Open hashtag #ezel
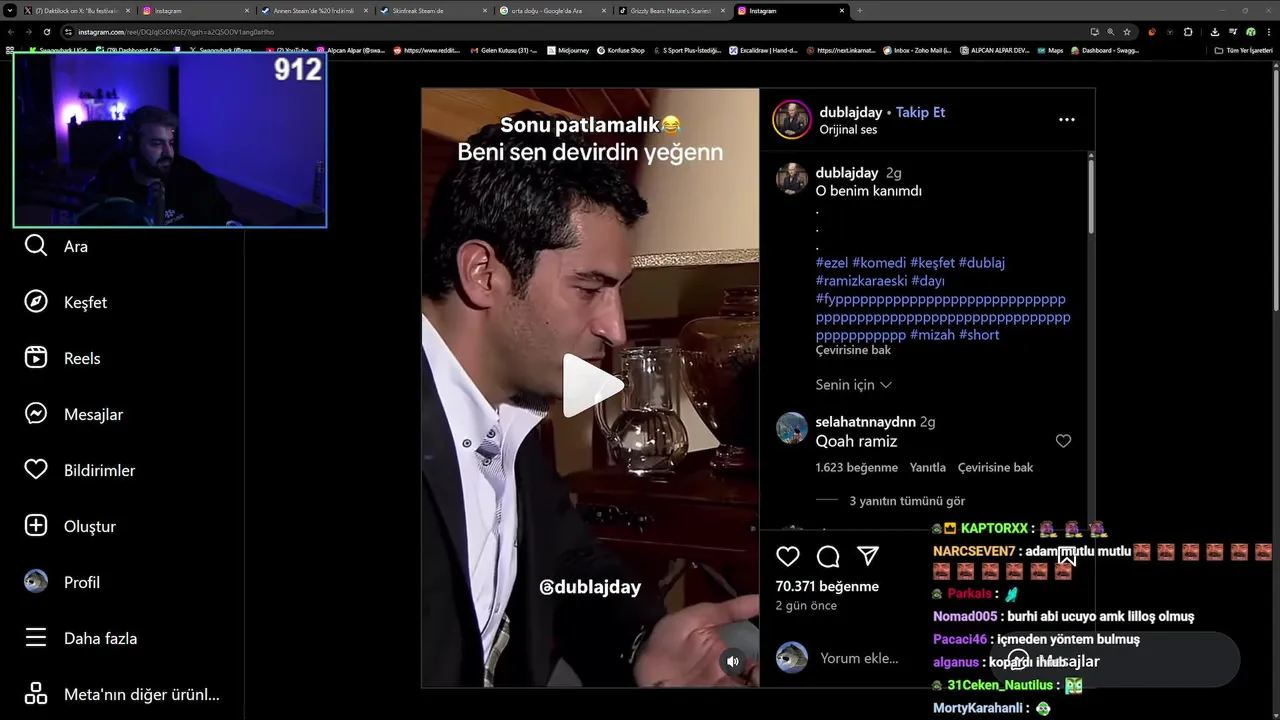Screen dimensions: 1280x720 [832, 263]
